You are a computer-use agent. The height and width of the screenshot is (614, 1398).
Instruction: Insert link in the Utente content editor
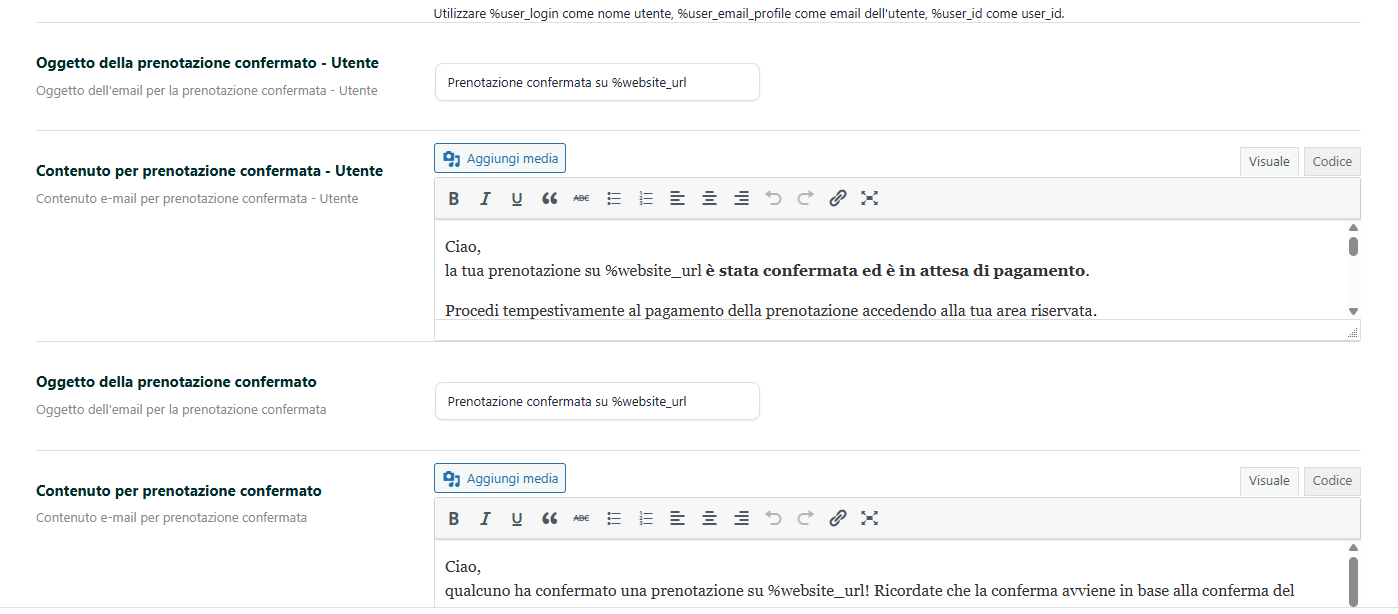838,198
